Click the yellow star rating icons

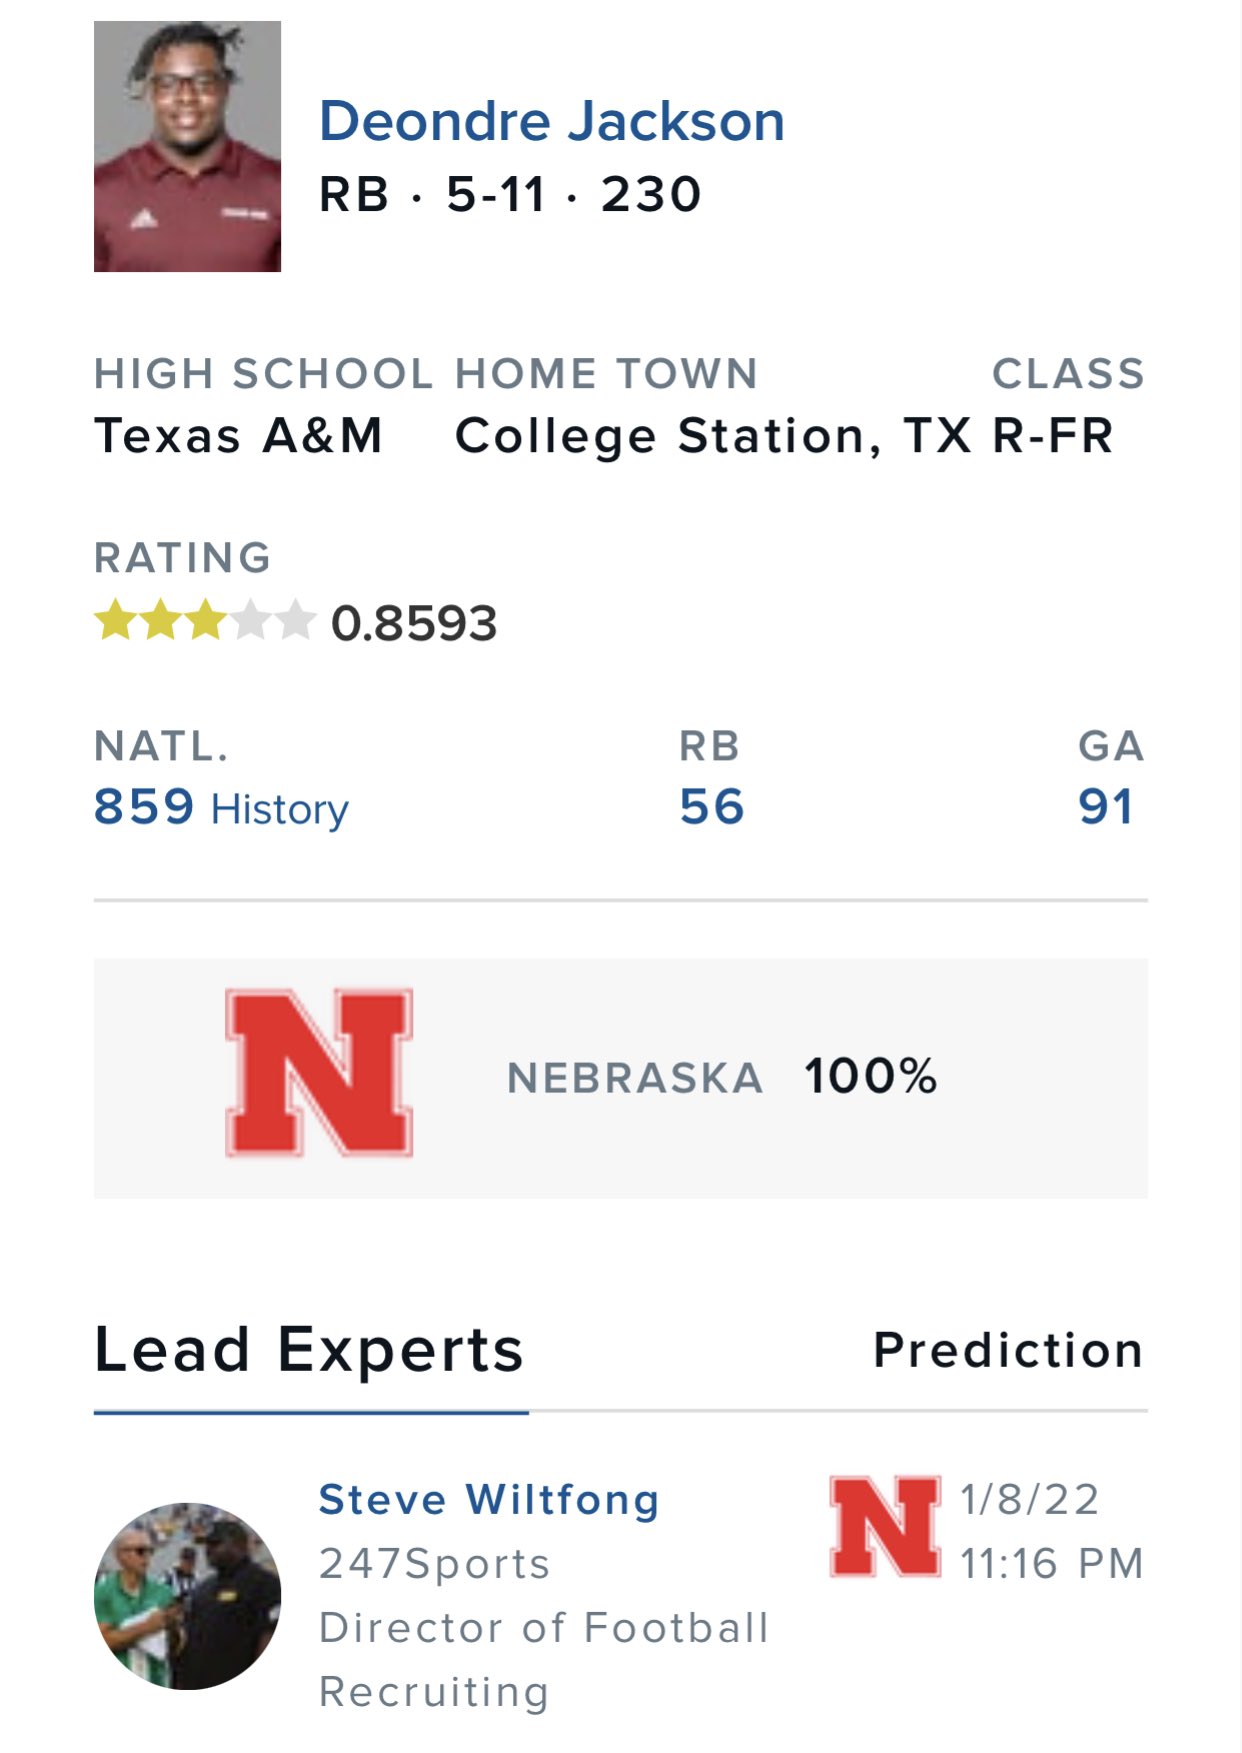(x=161, y=621)
